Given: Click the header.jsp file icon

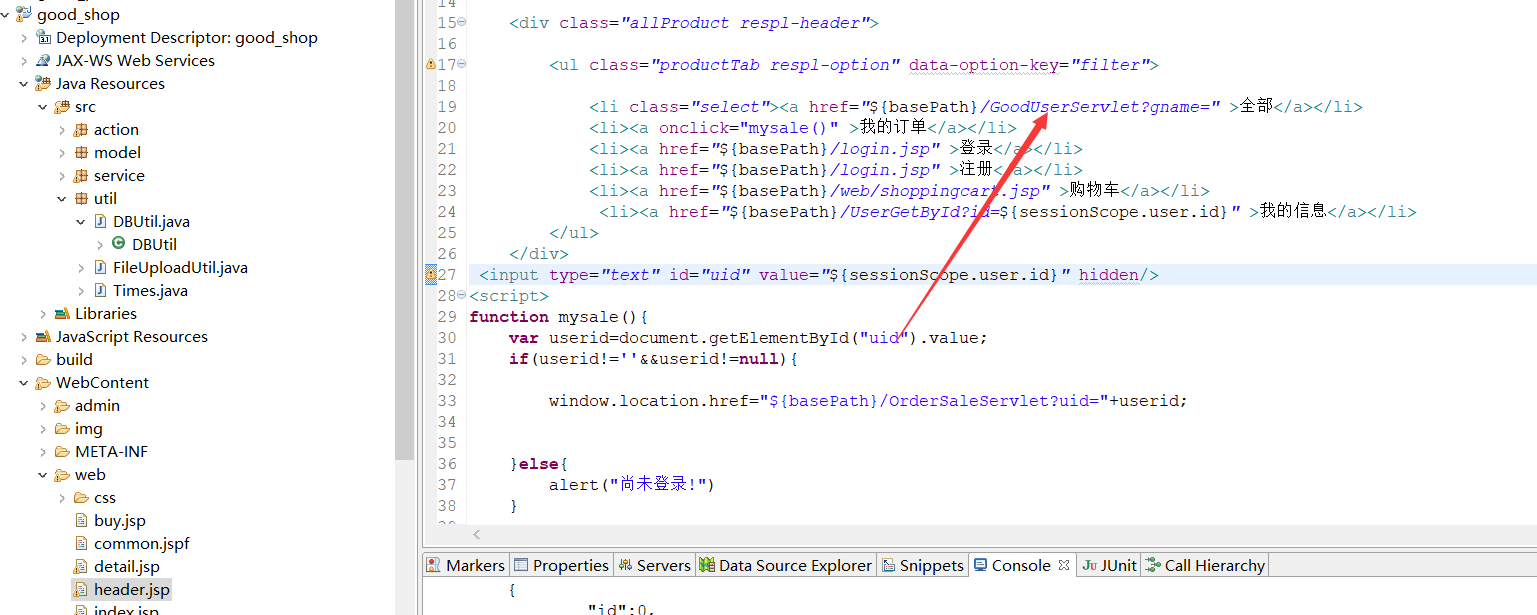Looking at the screenshot, I should click(82, 589).
